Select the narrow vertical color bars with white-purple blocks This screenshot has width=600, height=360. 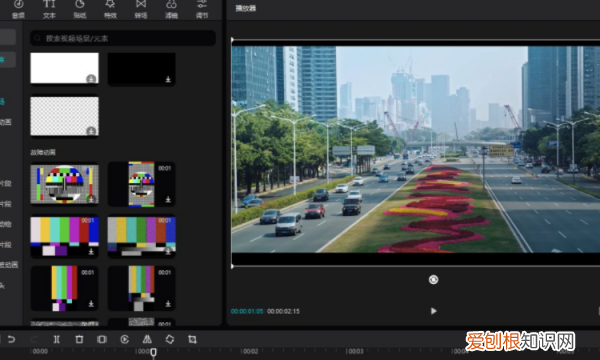coord(64,288)
